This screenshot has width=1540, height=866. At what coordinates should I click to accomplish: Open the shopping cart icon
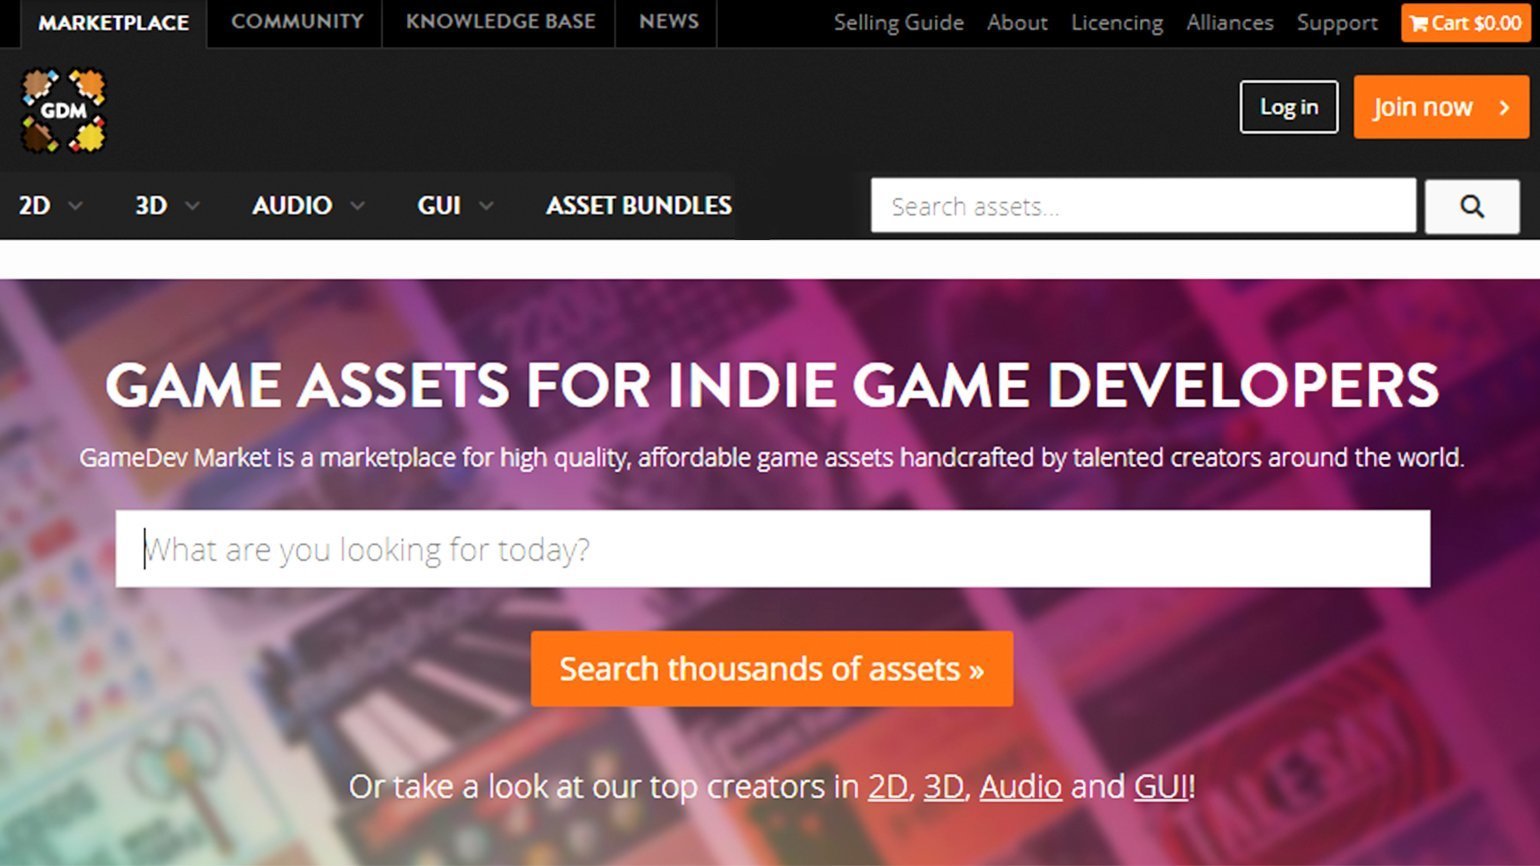1465,22
